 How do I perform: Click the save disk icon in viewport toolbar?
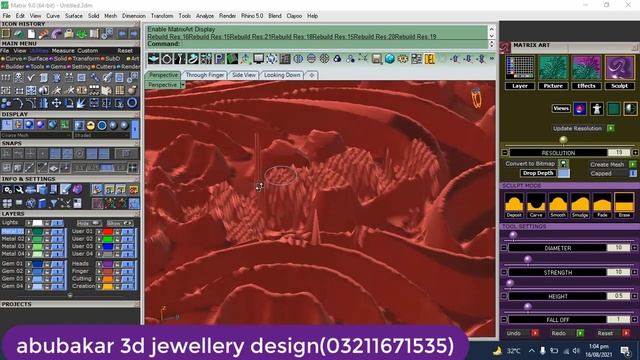(x=376, y=59)
